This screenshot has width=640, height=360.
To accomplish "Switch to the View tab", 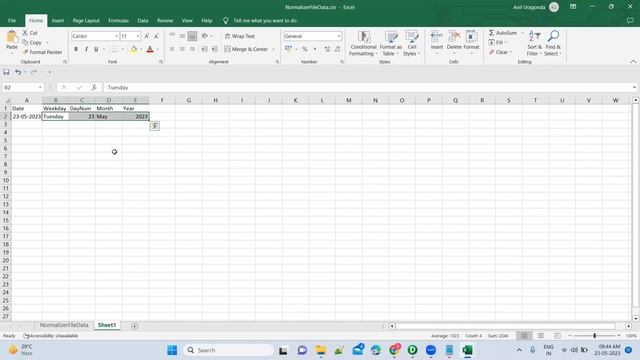I will [x=187, y=20].
